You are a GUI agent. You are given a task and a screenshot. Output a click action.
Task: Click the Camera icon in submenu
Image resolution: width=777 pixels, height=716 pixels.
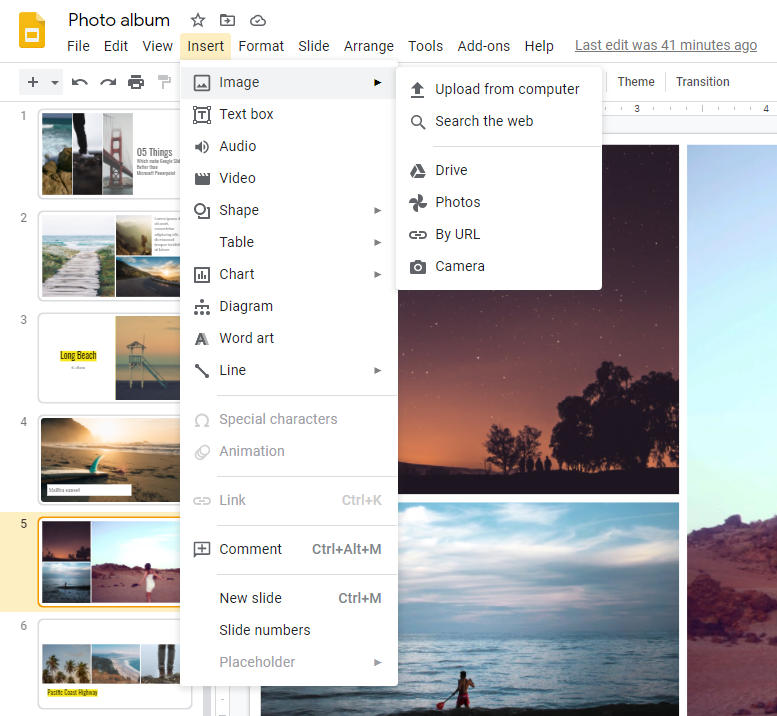418,267
